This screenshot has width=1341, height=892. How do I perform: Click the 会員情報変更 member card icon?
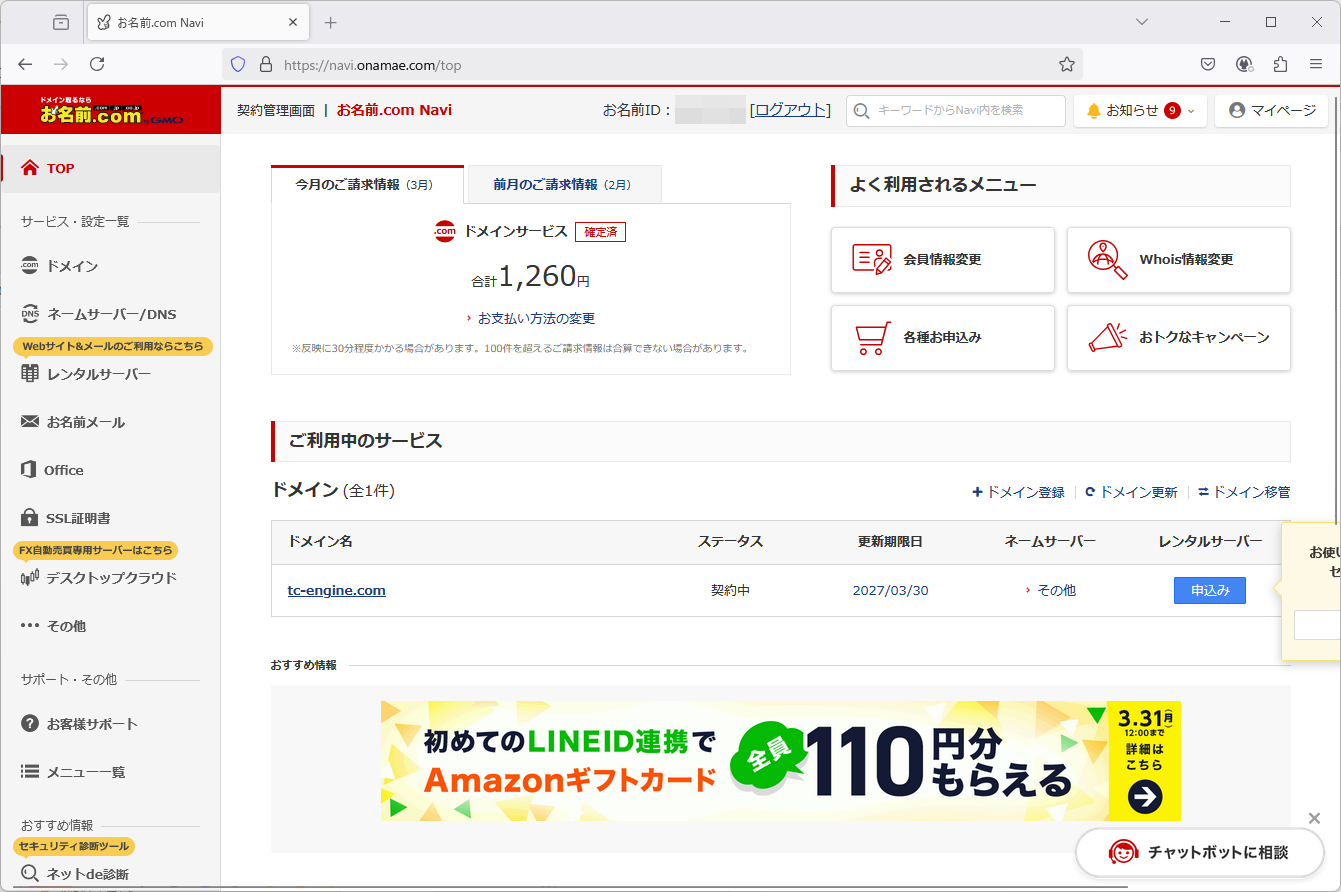pos(871,259)
